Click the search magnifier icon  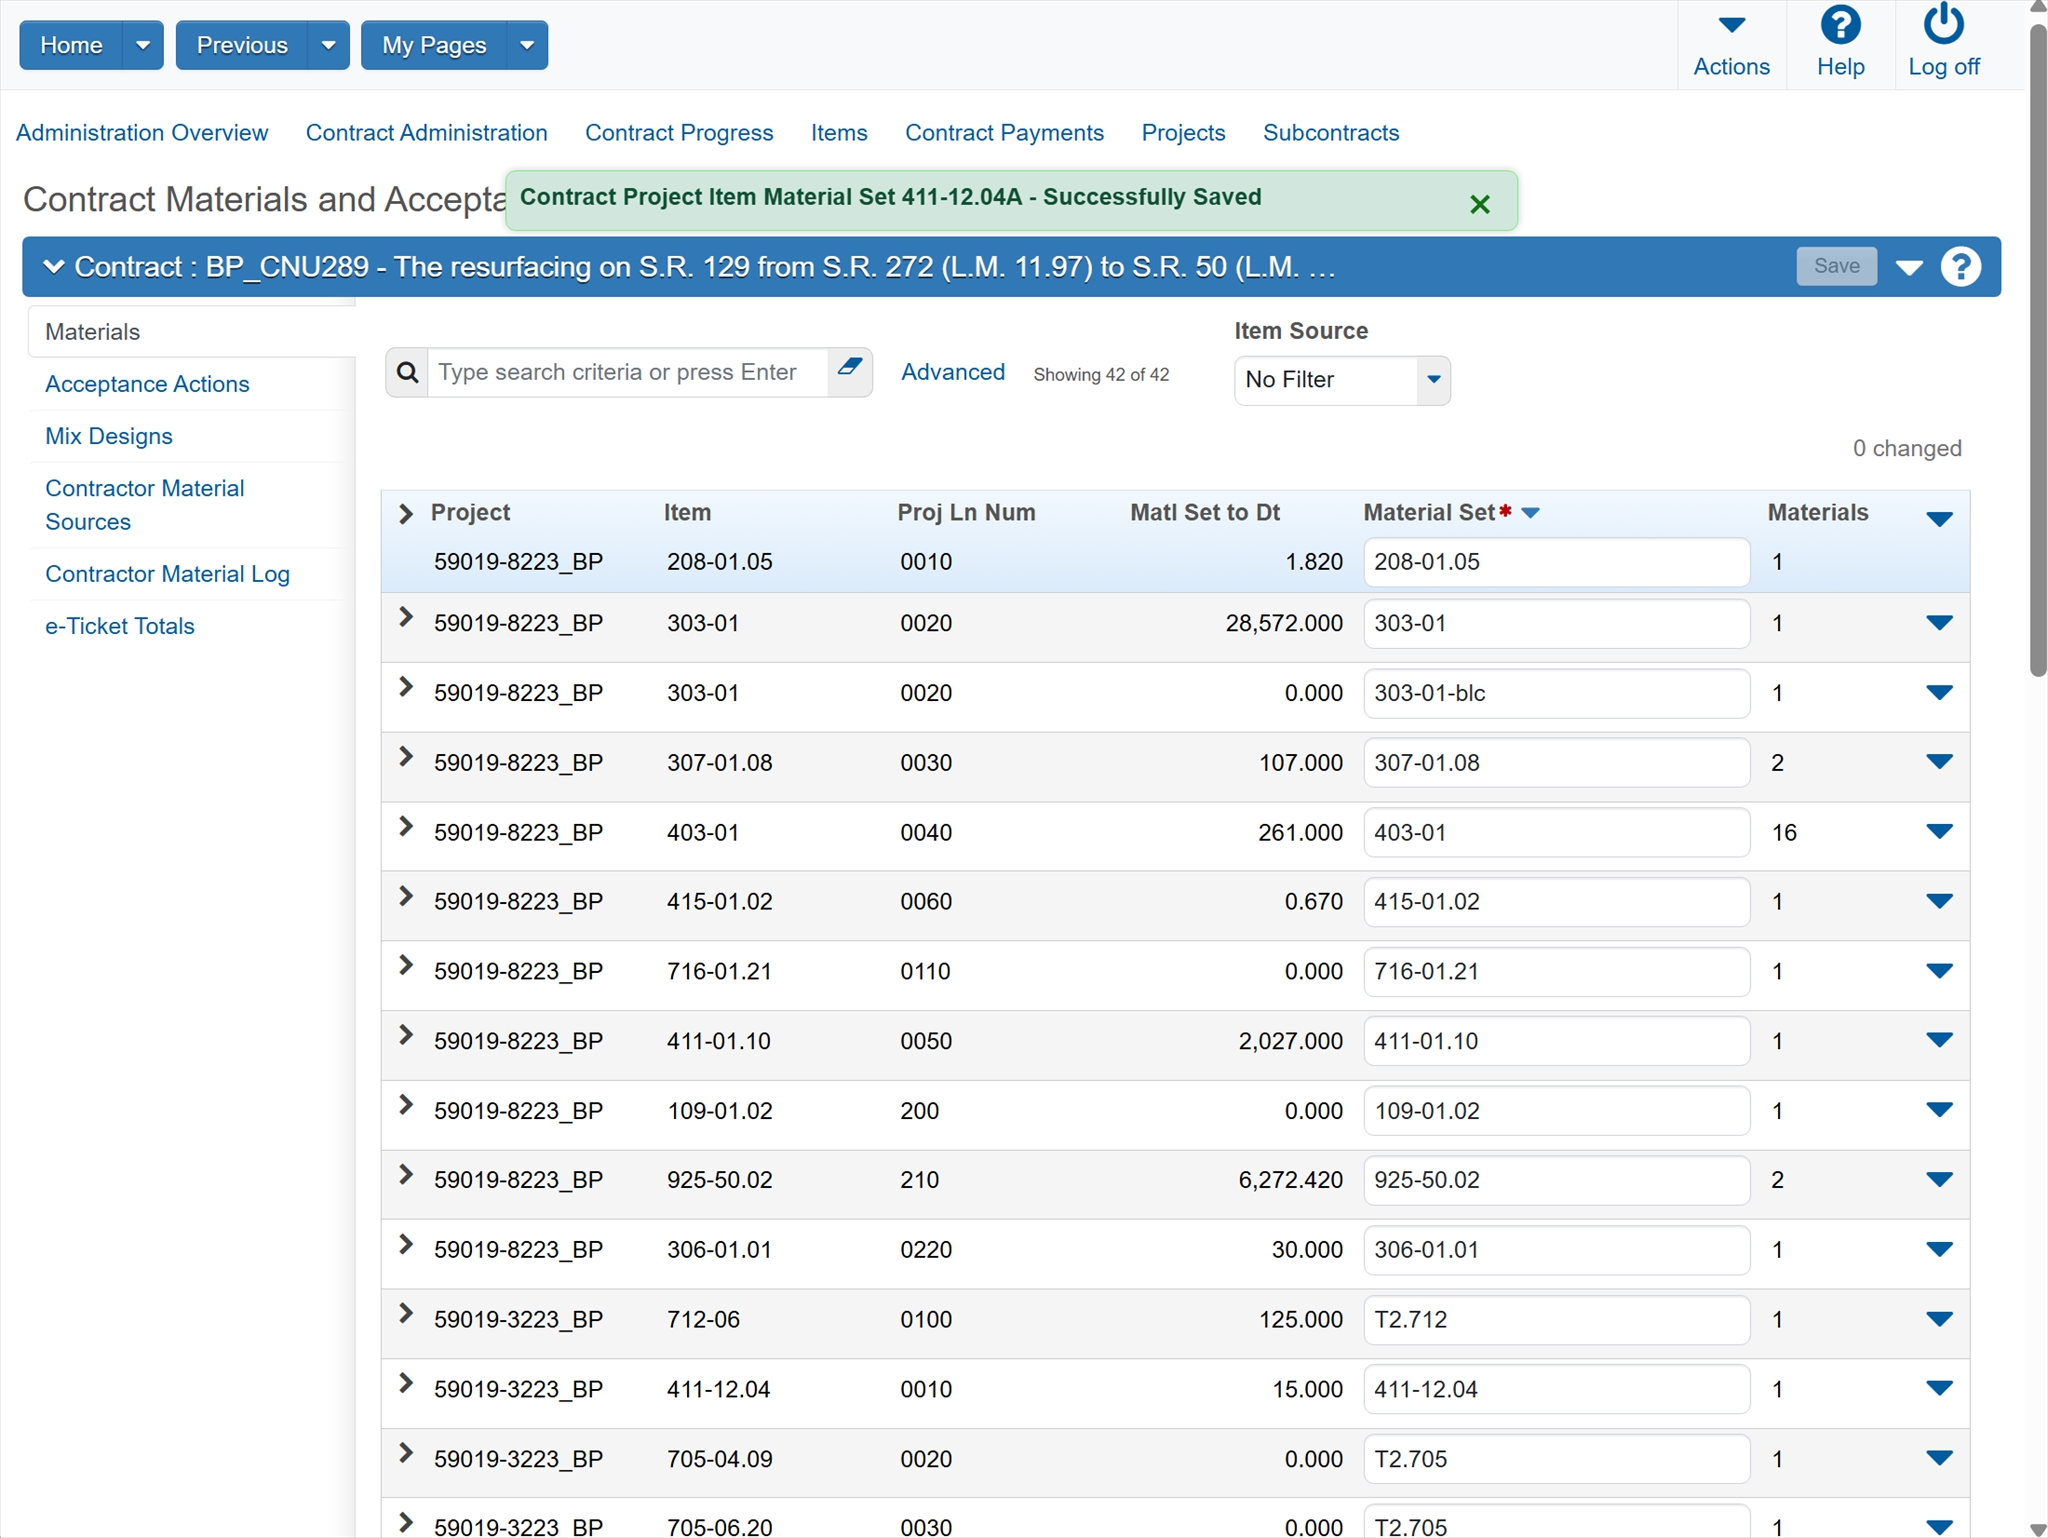[x=407, y=373]
